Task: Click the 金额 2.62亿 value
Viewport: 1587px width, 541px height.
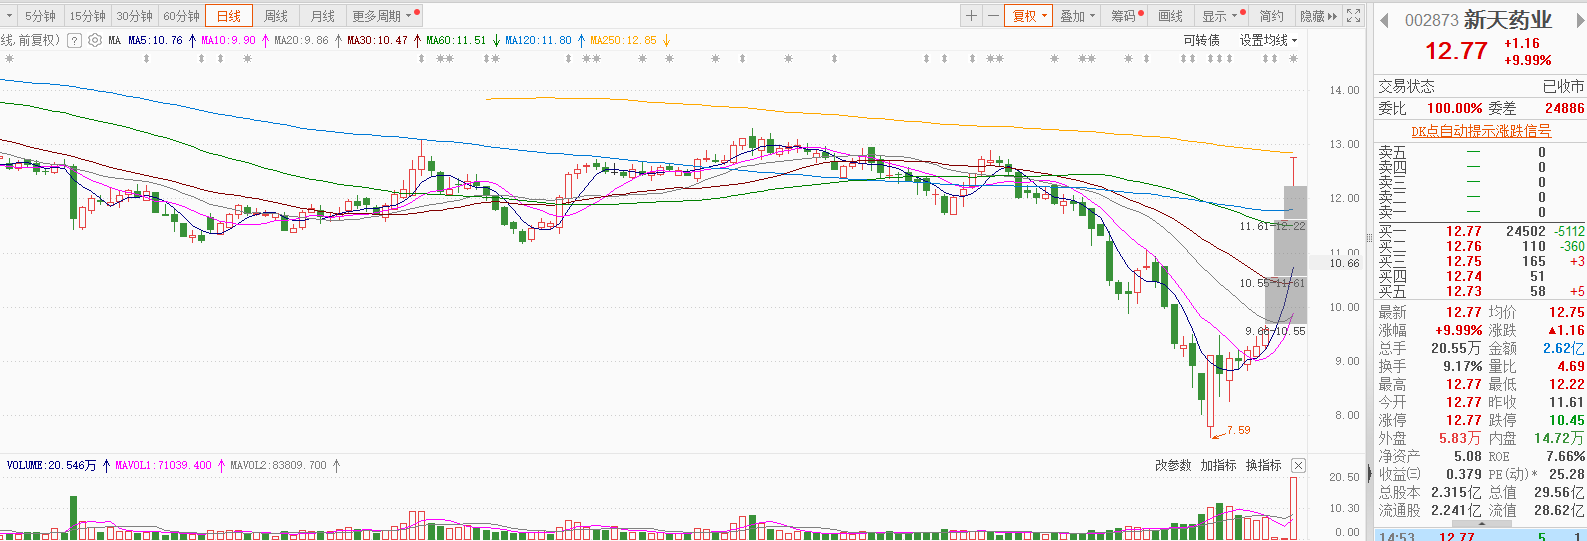Action: tap(1563, 348)
